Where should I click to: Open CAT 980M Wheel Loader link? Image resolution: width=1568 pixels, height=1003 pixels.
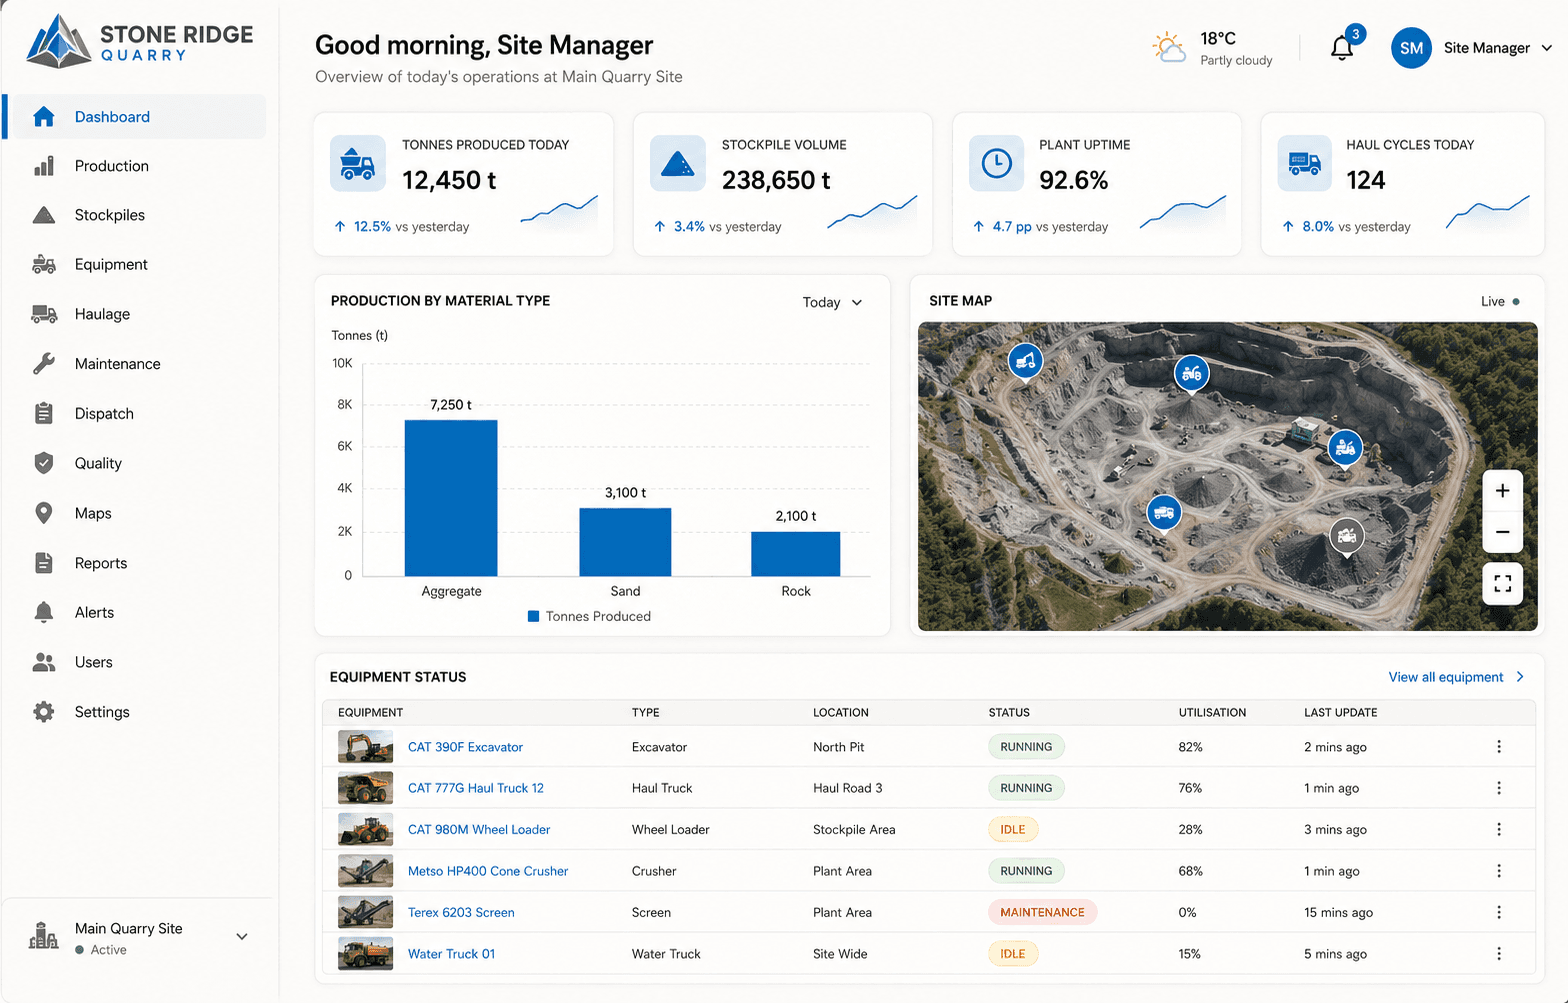[x=479, y=829]
